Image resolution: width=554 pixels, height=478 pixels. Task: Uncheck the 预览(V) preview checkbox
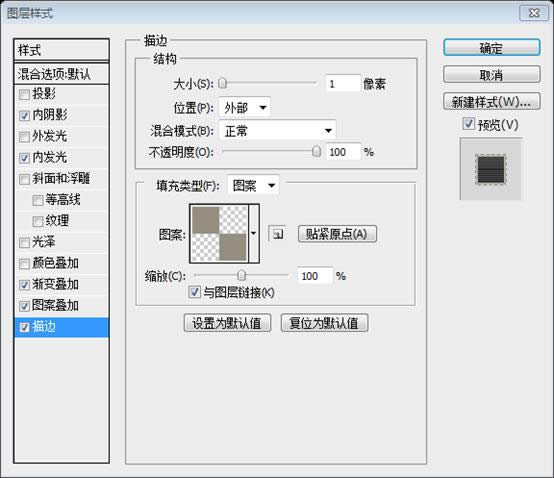pyautogui.click(x=468, y=124)
